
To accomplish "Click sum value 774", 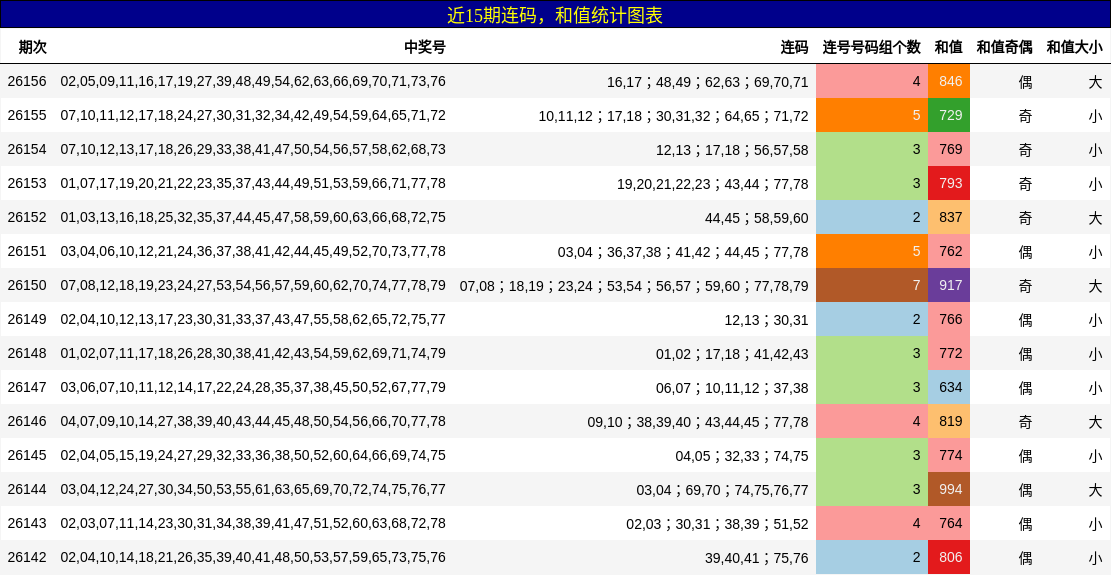I will [950, 455].
